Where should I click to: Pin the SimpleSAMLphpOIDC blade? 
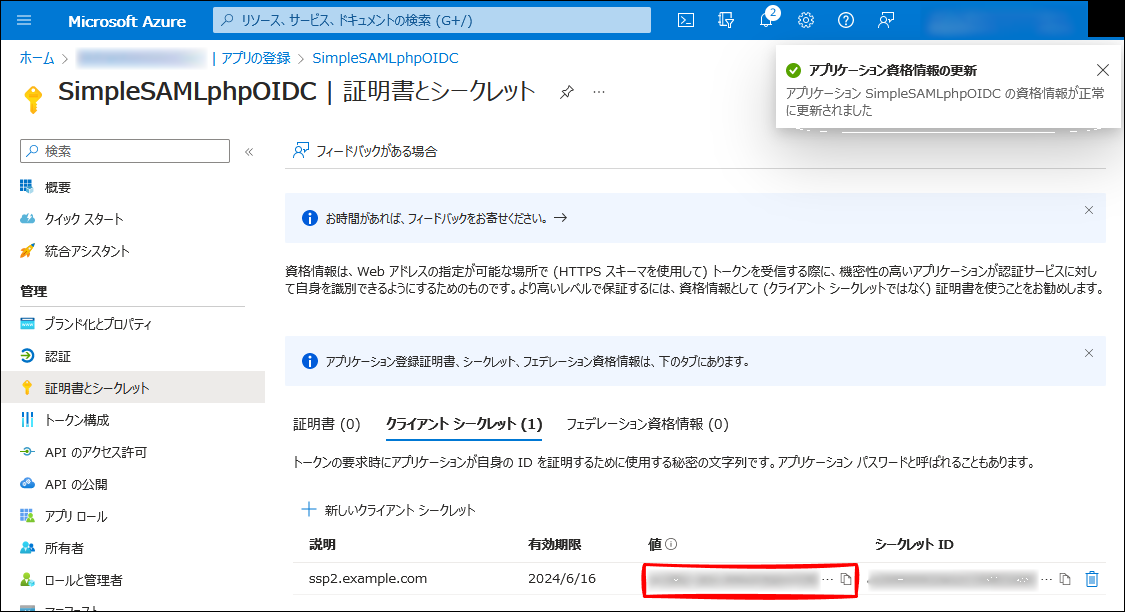(x=567, y=92)
